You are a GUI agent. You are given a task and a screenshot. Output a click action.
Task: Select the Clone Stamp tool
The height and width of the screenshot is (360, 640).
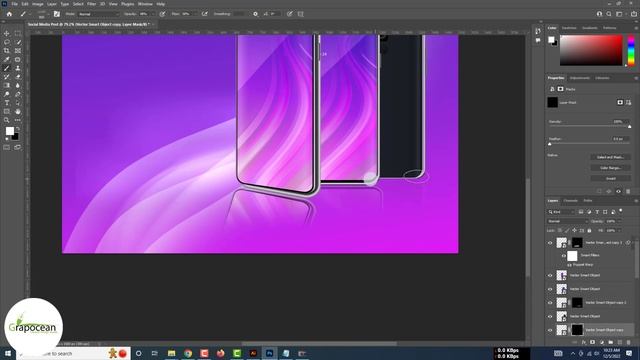tap(18, 68)
